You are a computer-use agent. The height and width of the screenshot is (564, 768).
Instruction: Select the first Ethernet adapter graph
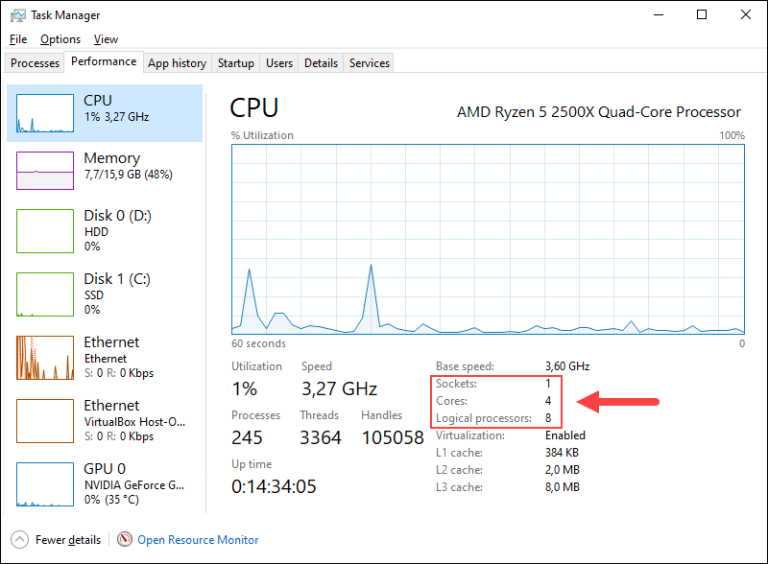(x=45, y=356)
